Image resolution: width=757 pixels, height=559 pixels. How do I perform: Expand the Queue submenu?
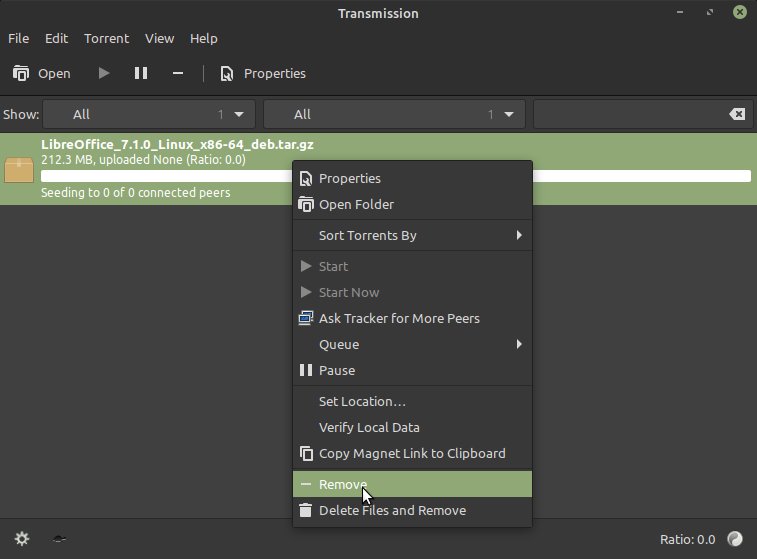tap(412, 345)
